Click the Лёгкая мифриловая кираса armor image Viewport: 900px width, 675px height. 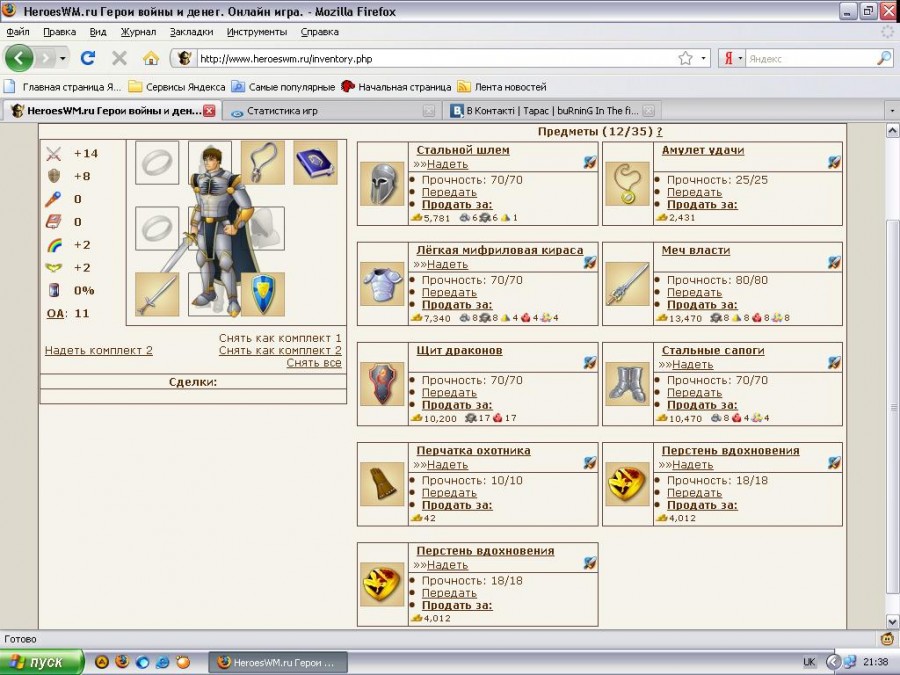pos(382,284)
